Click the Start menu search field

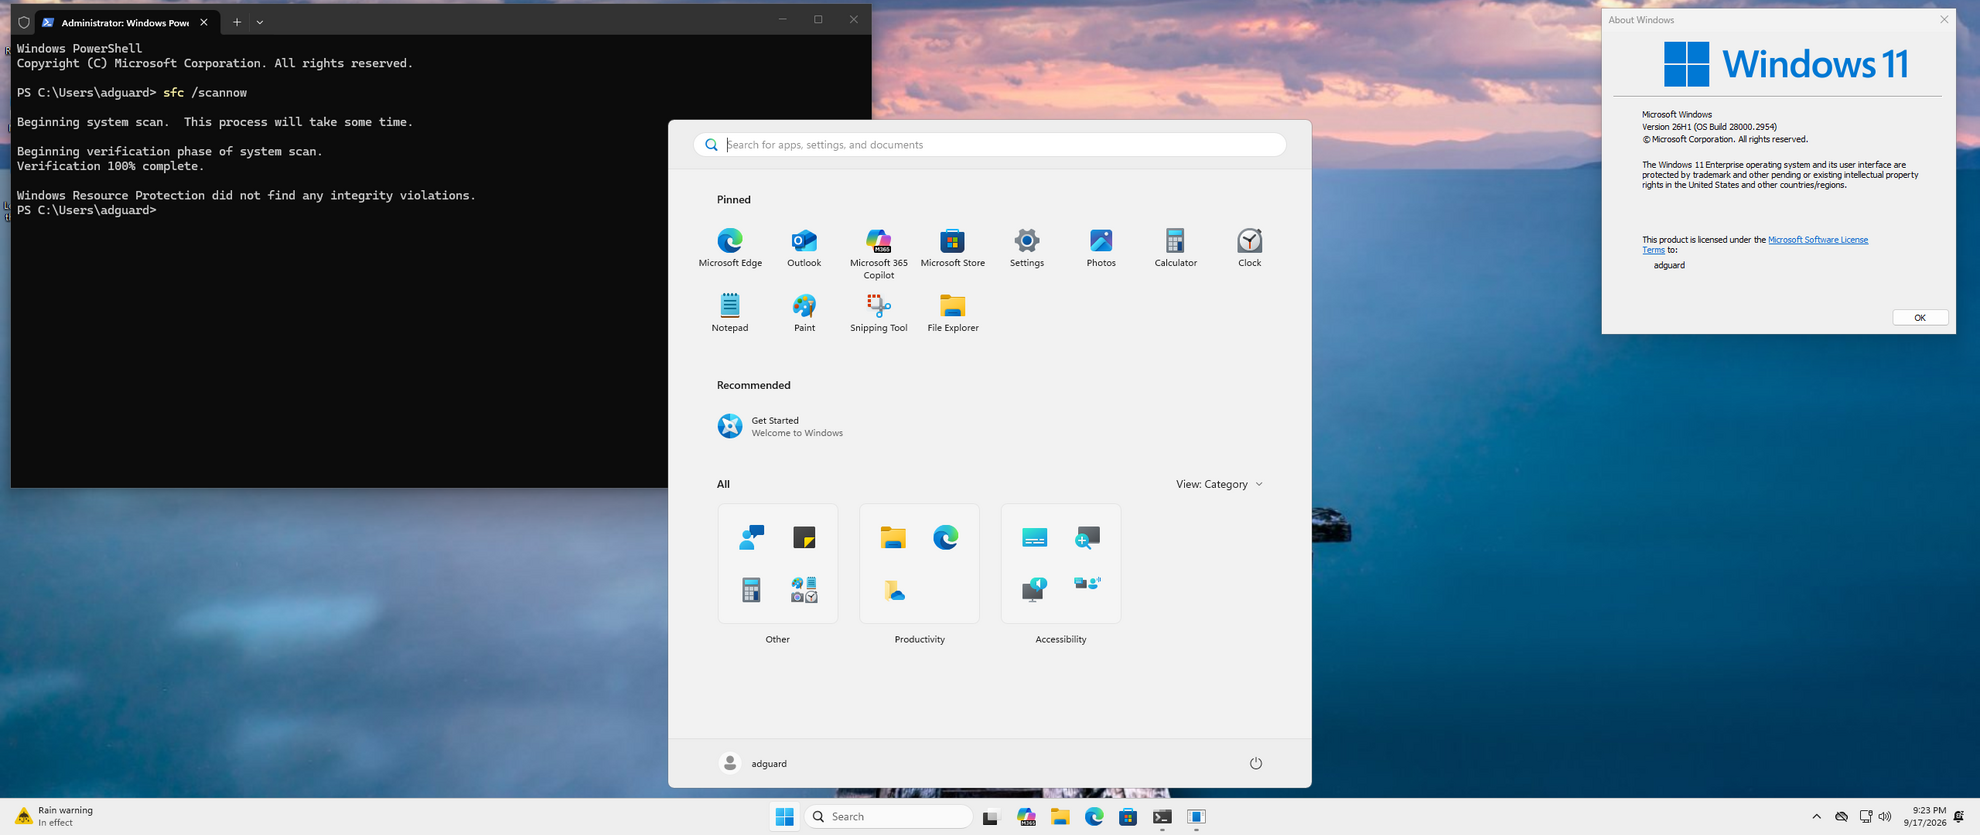[x=990, y=145]
